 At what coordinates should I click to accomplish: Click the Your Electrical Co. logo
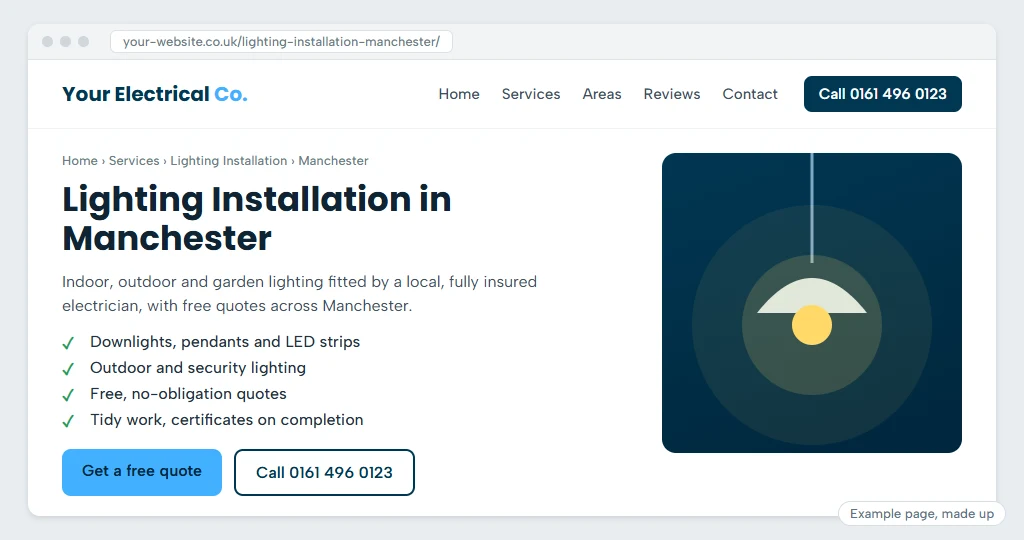coord(155,94)
